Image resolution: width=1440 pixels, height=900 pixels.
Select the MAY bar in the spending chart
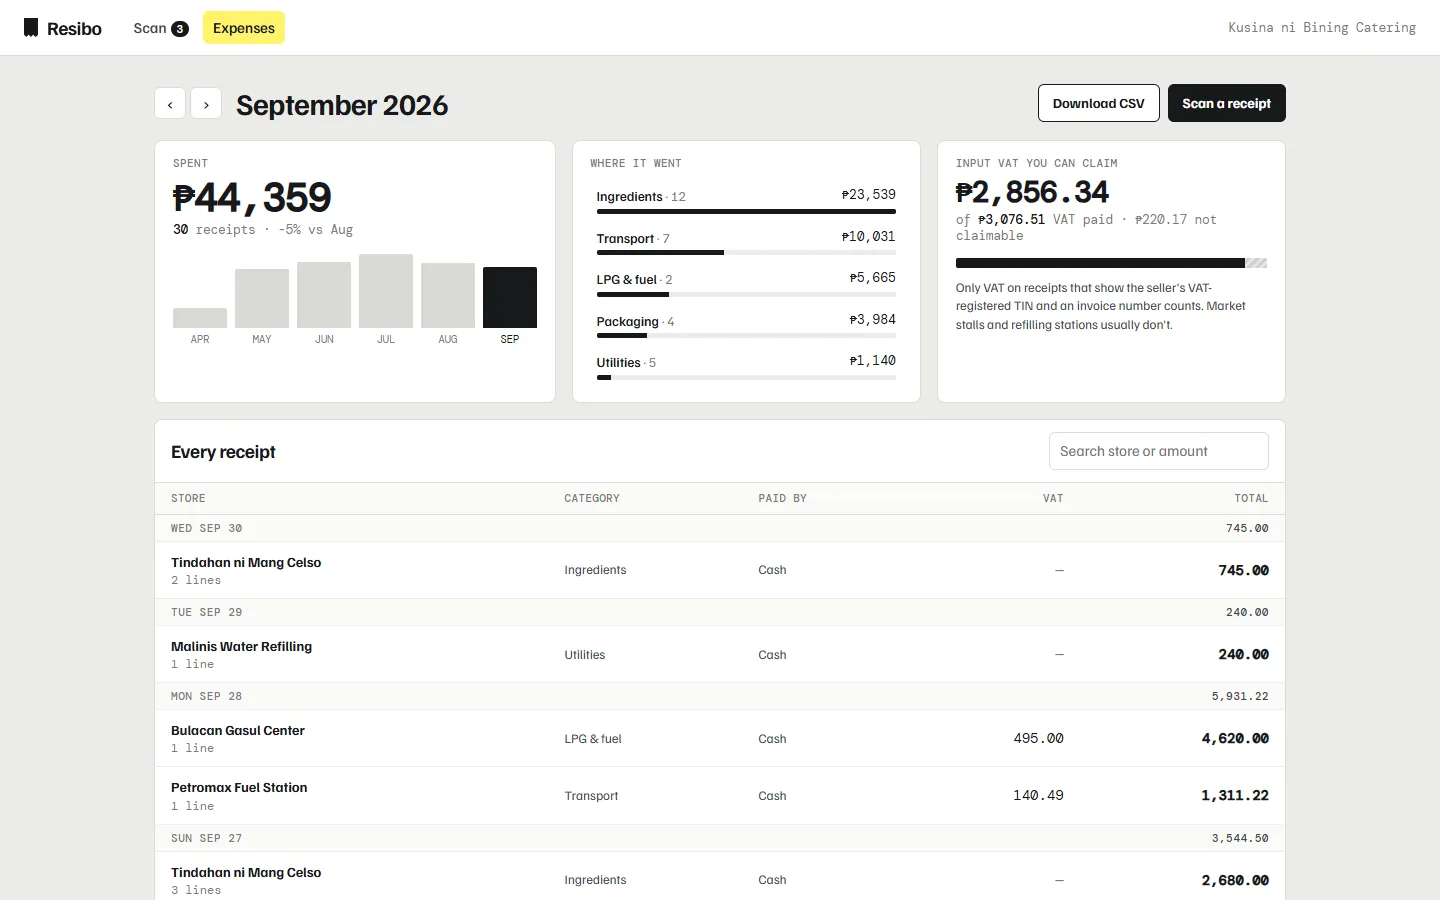click(x=262, y=298)
